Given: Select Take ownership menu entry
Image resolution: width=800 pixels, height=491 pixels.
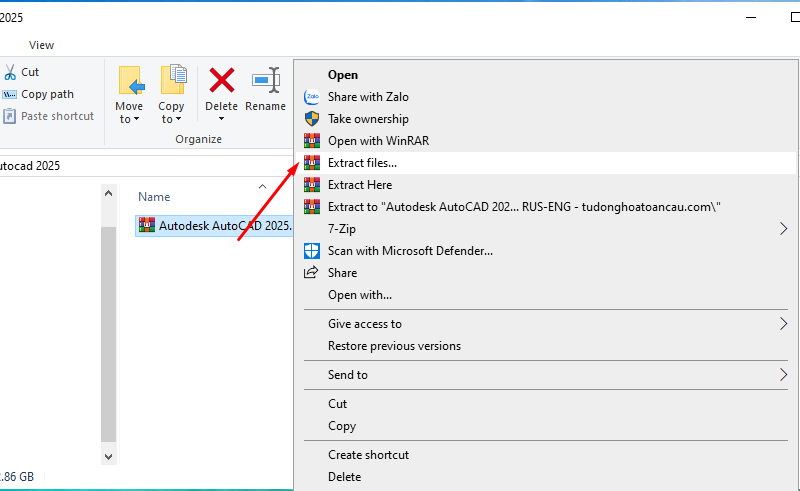Looking at the screenshot, I should [545, 118].
